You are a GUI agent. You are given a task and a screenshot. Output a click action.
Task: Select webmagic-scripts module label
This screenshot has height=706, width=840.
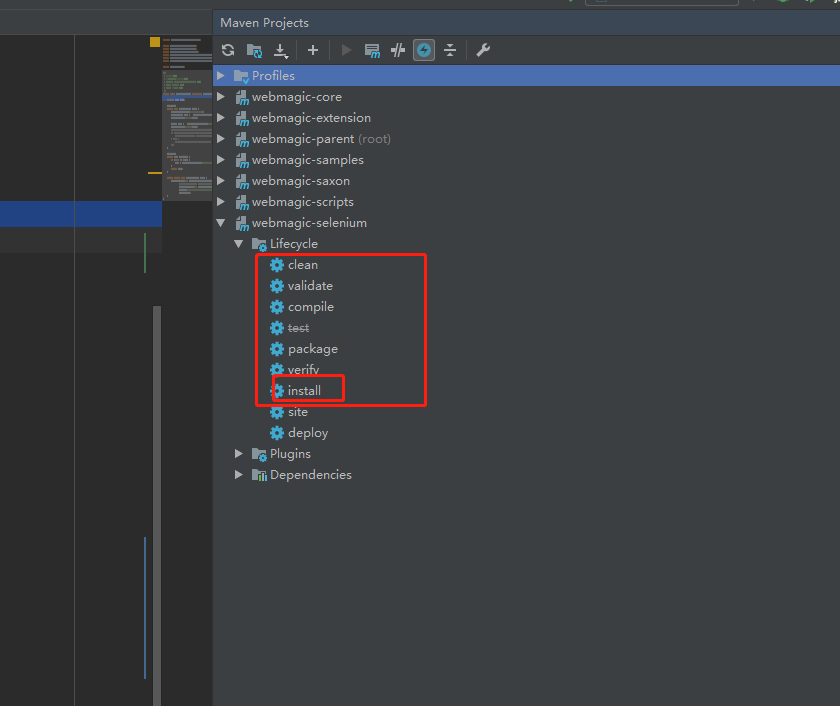coord(303,202)
